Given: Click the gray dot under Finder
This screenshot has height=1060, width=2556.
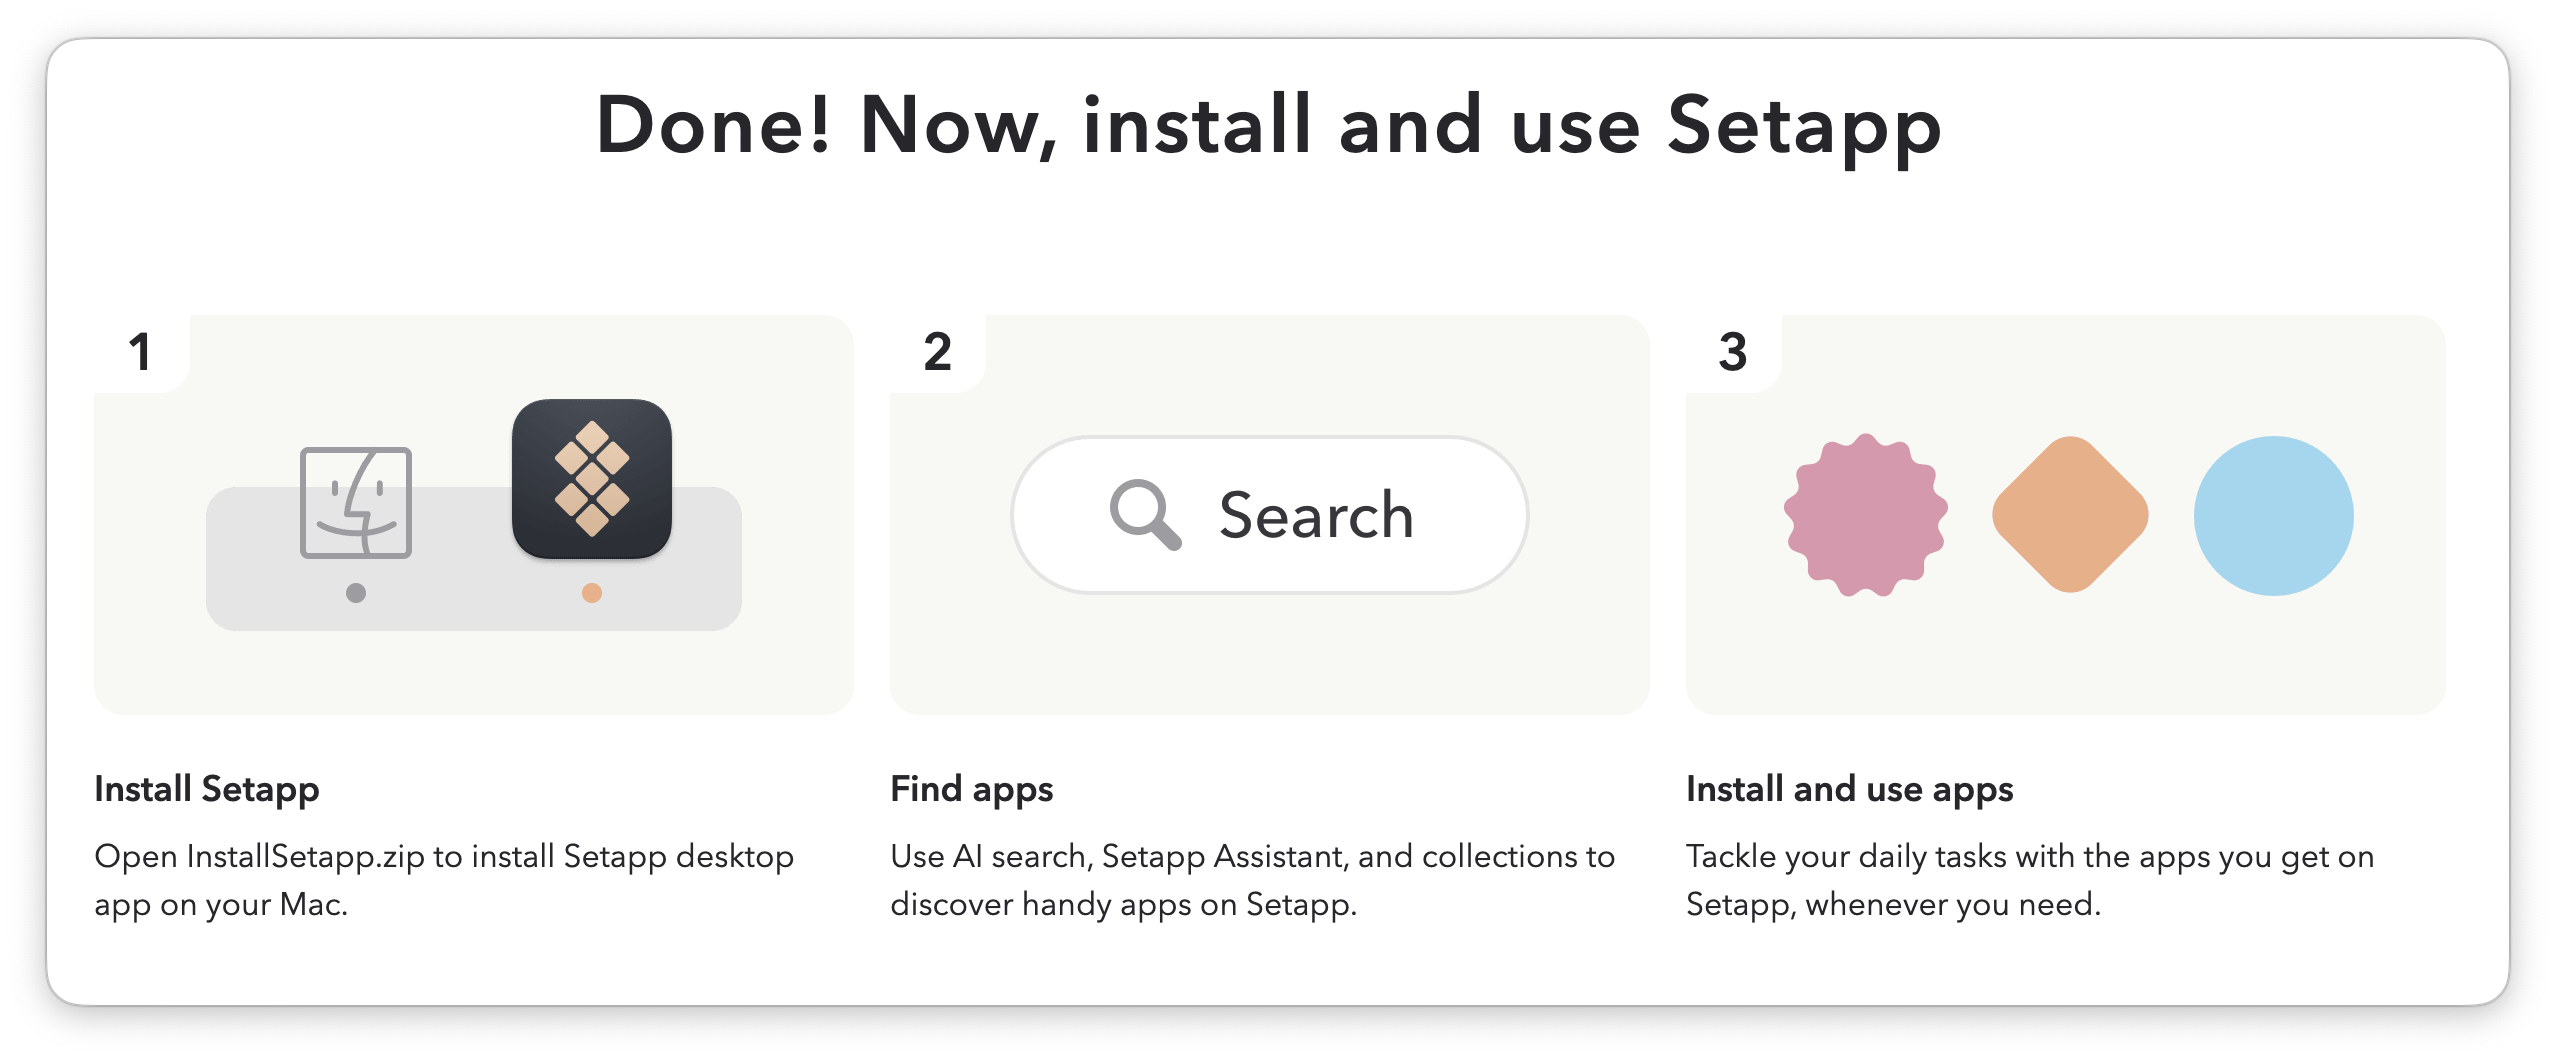Looking at the screenshot, I should tap(356, 593).
